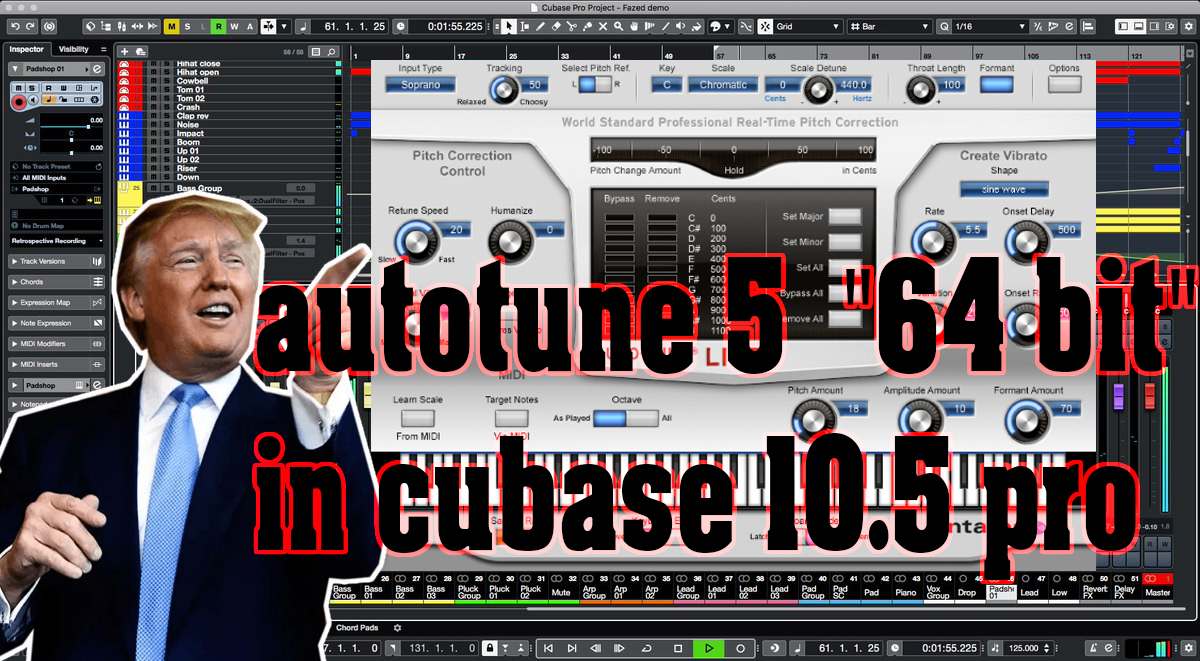Click the Set Minor button

coord(844,242)
